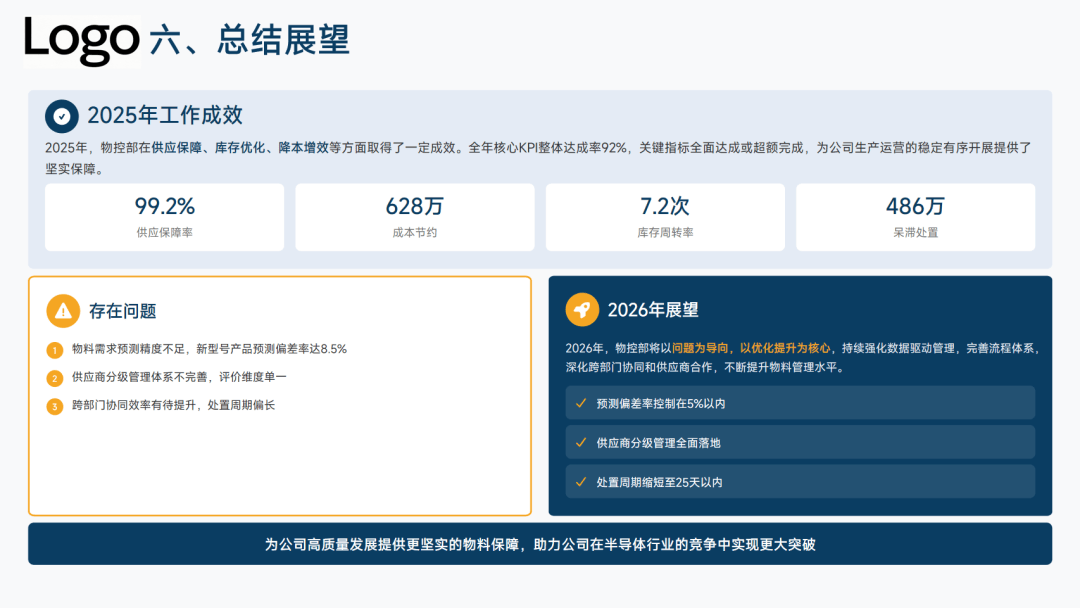Select the number 3 bullet badge

(55, 406)
